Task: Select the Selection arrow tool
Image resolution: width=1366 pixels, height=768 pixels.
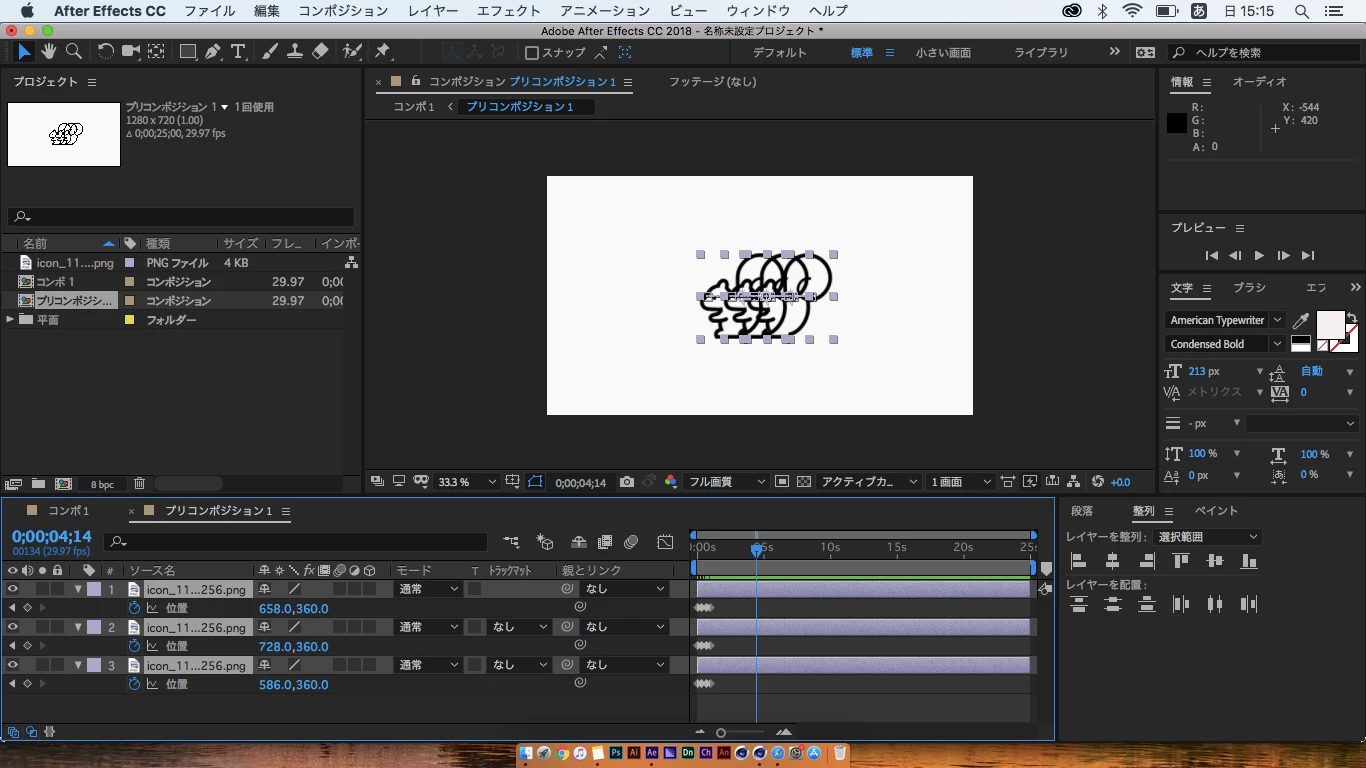Action: pyautogui.click(x=25, y=52)
